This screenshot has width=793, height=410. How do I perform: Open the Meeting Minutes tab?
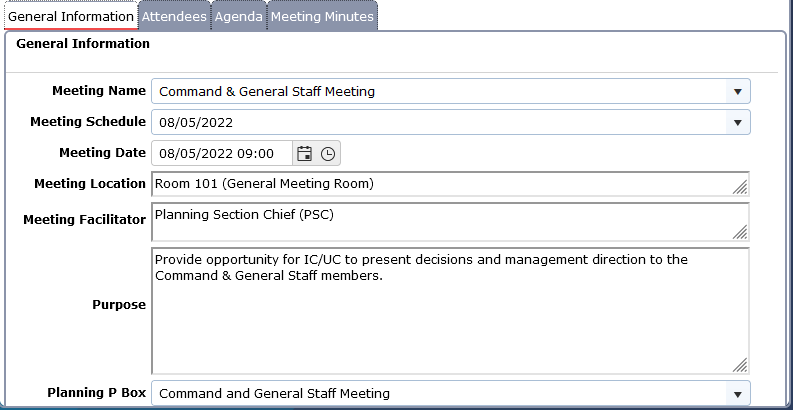pos(322,16)
